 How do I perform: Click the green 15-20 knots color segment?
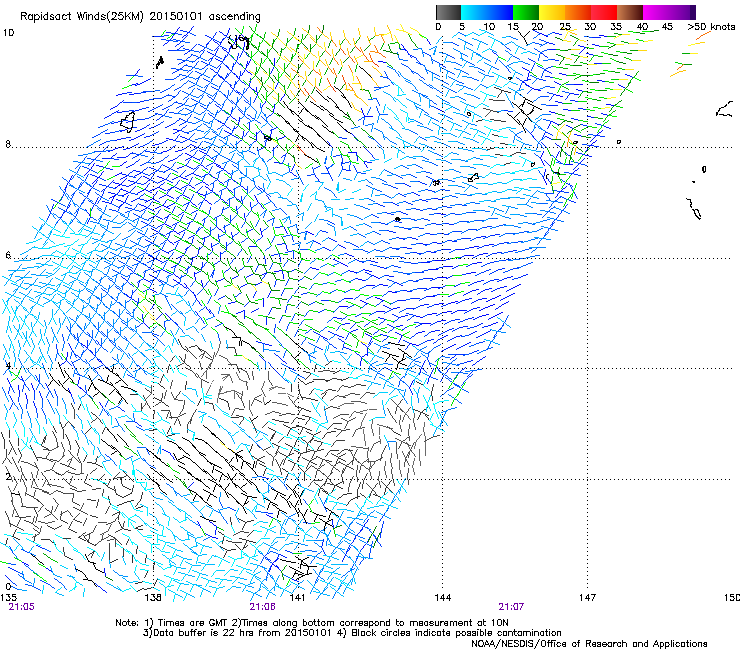[526, 12]
